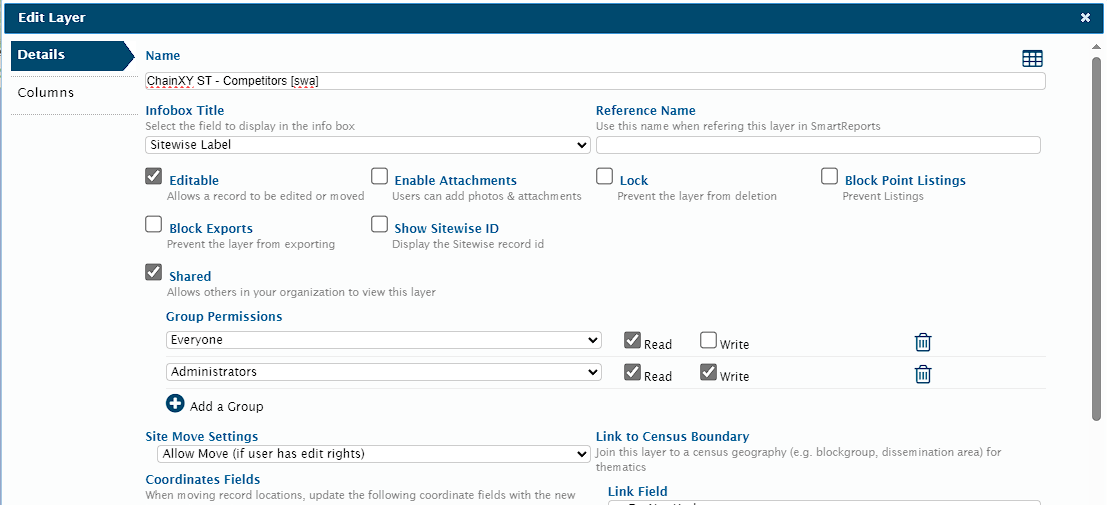Expand the Everyone group dropdown
Image resolution: width=1107 pixels, height=505 pixels.
[x=383, y=340]
